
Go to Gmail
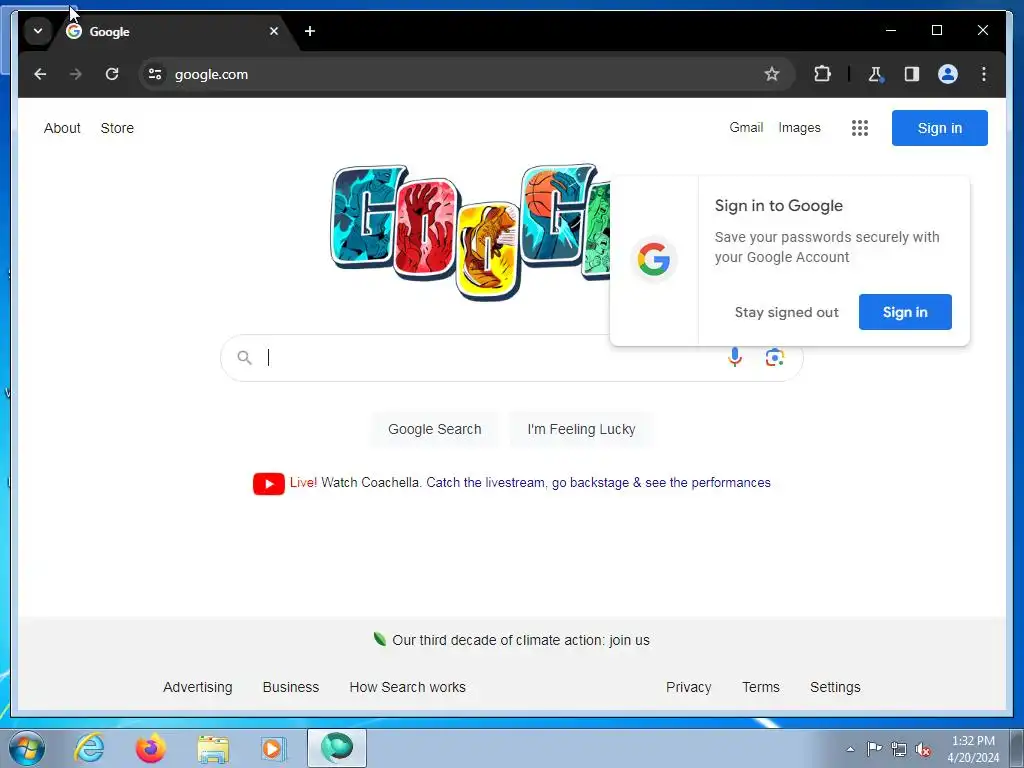click(x=746, y=127)
